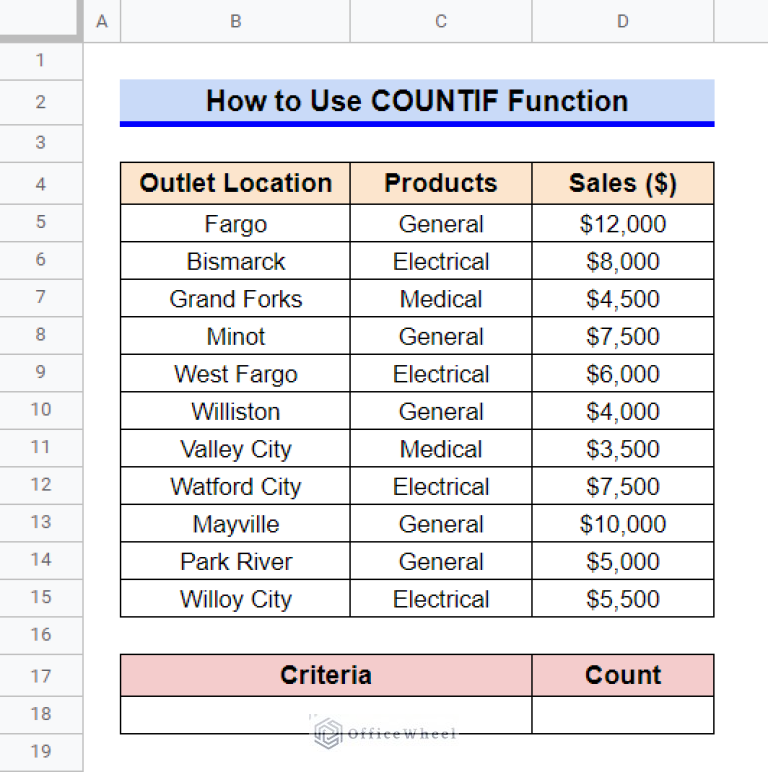Select column B header
768x772 pixels.
coord(235,21)
